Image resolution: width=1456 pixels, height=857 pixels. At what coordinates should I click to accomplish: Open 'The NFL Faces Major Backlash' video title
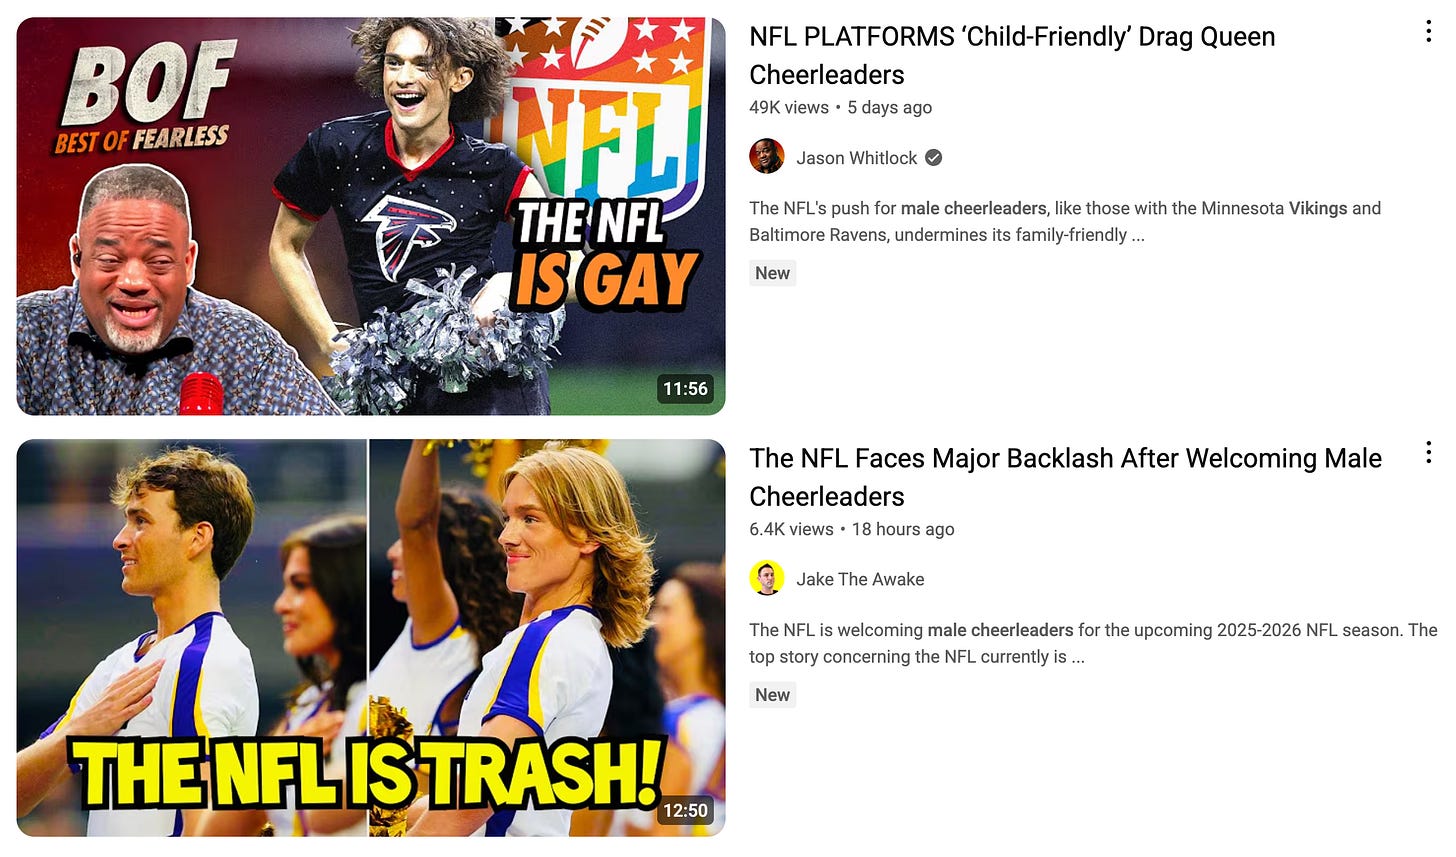tap(1065, 477)
